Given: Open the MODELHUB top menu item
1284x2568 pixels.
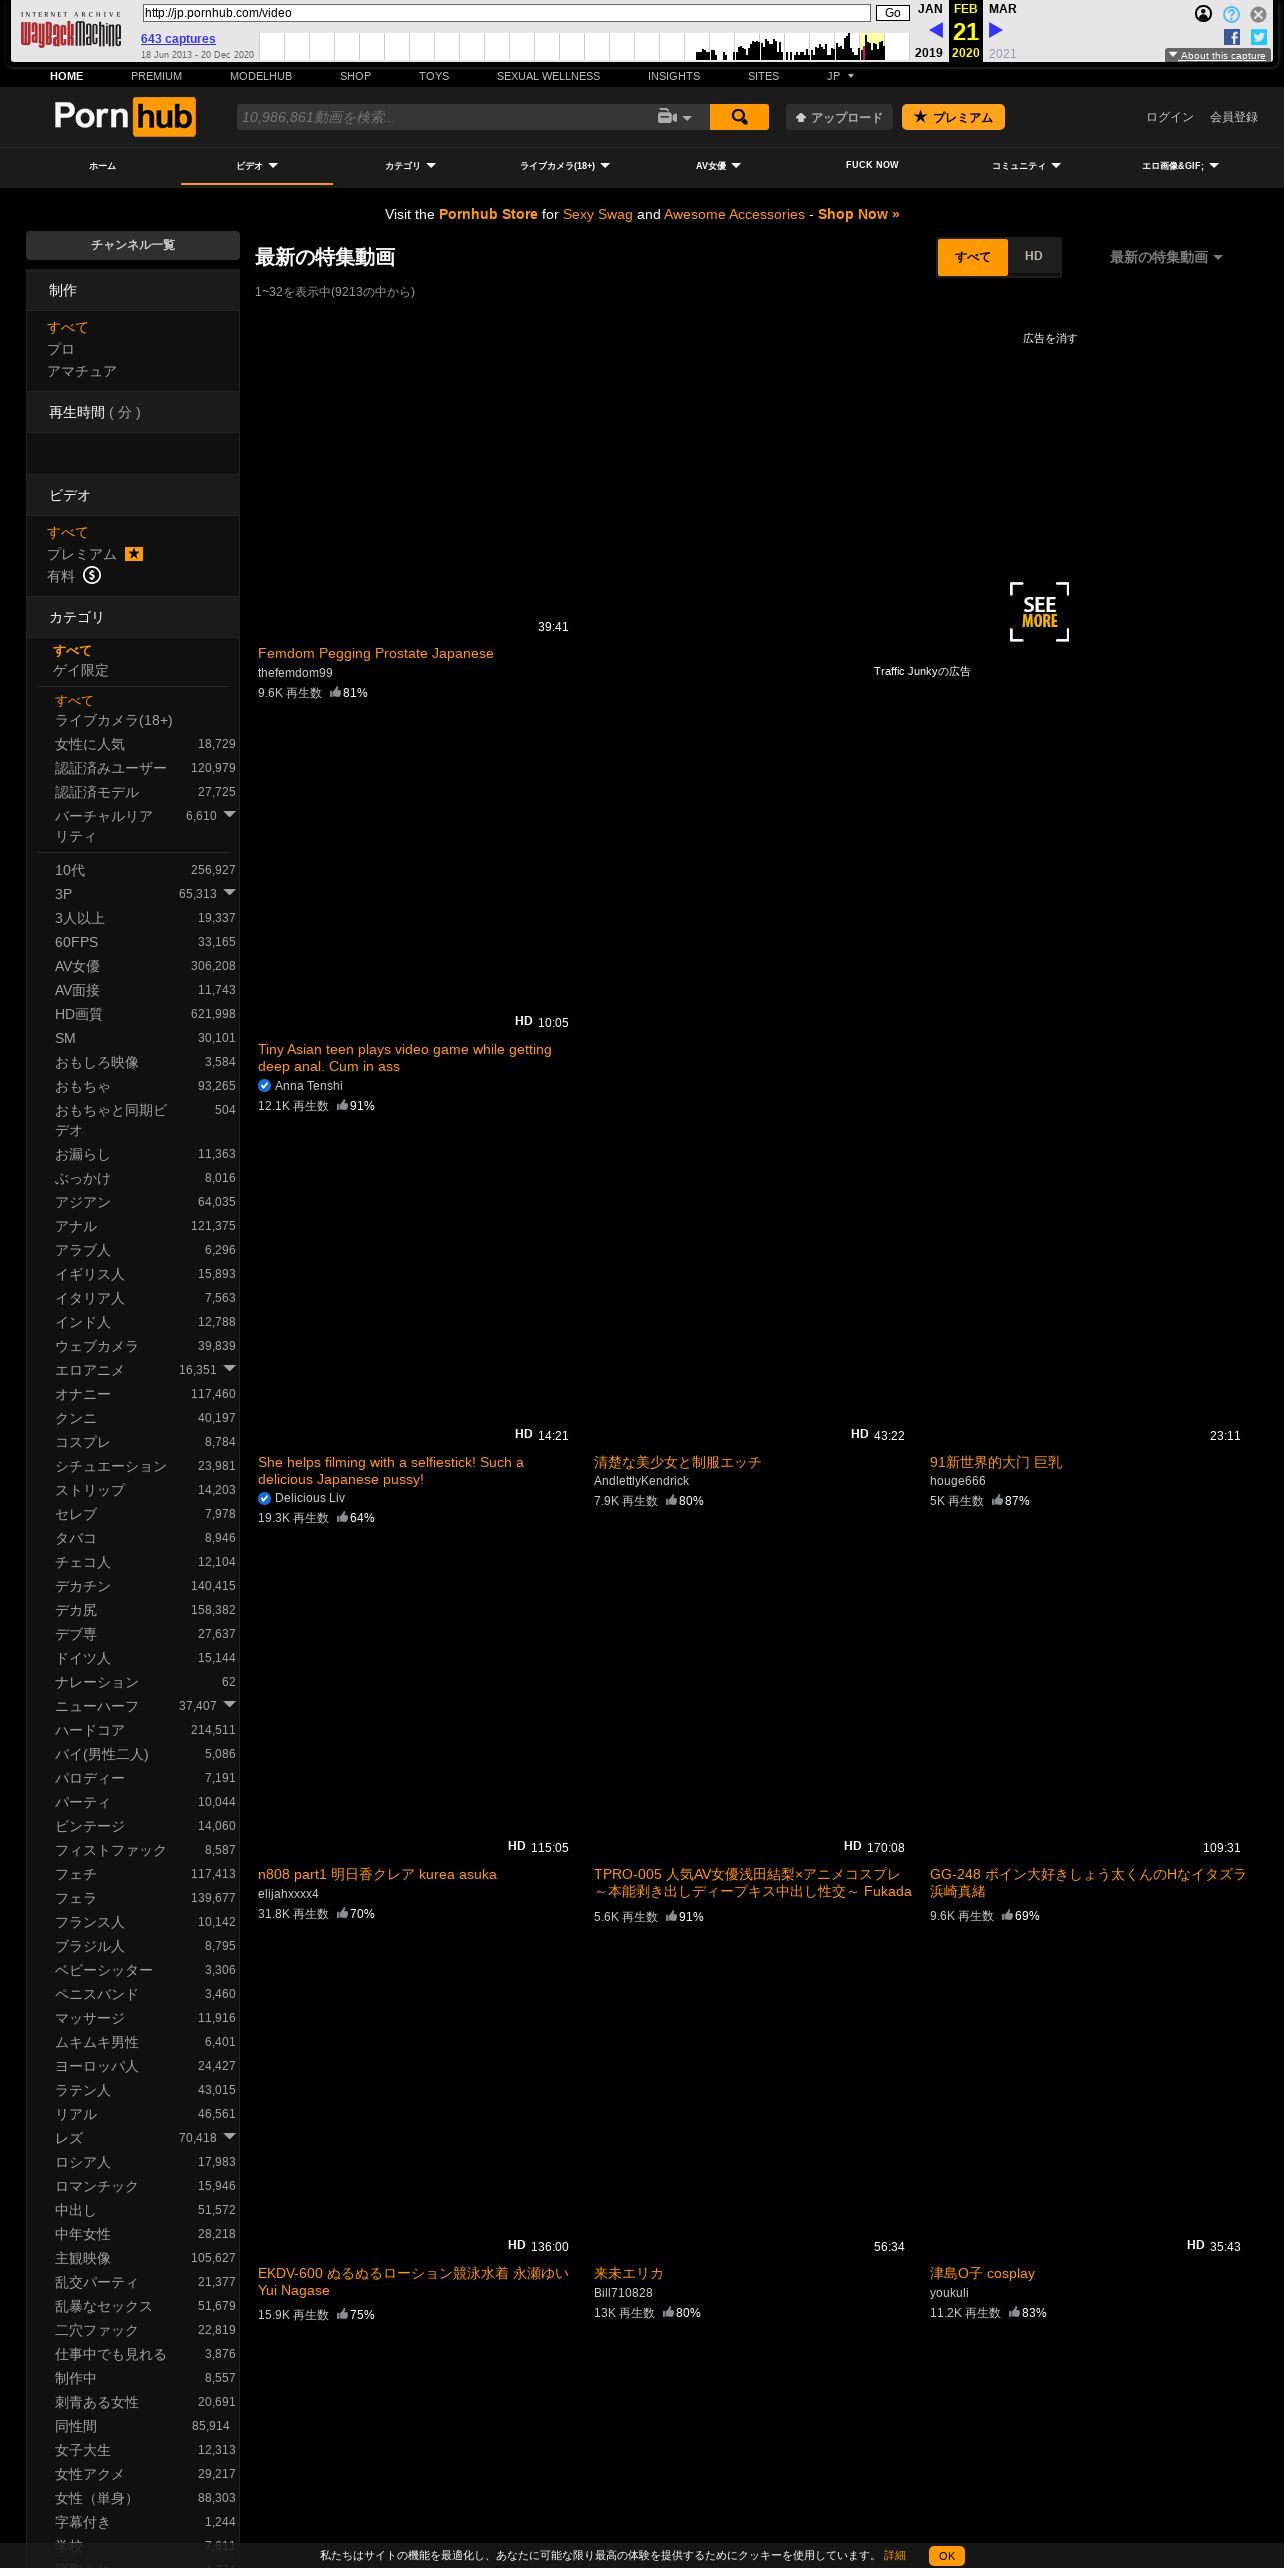Looking at the screenshot, I should (261, 76).
